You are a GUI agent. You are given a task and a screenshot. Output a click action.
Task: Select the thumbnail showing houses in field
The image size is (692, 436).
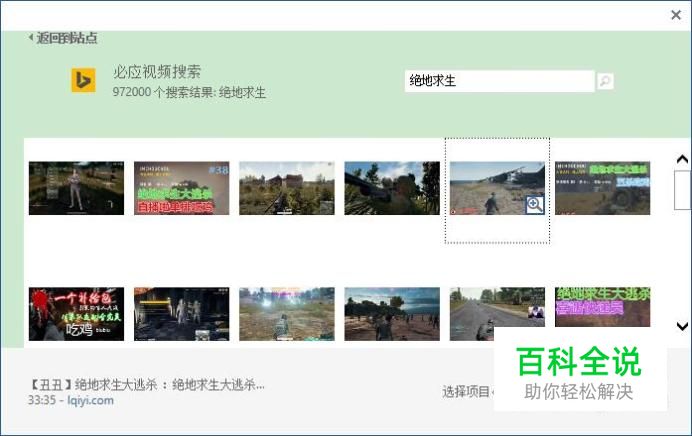tap(287, 188)
